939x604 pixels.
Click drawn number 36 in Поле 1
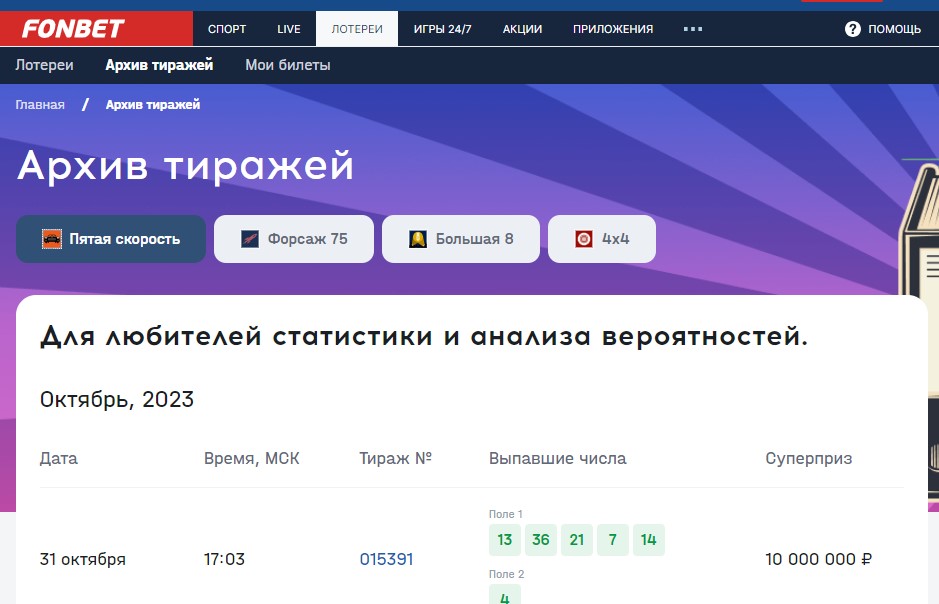[x=541, y=540]
